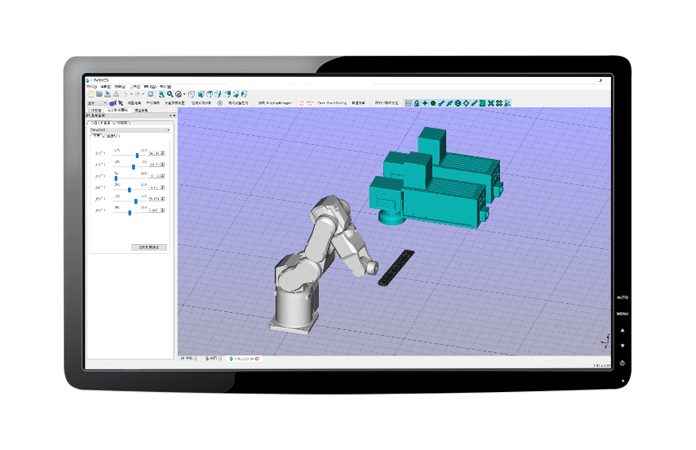Viewport: 696px width, 450px height.
Task: Click the red prohibited-circle icon
Action: [178, 94]
